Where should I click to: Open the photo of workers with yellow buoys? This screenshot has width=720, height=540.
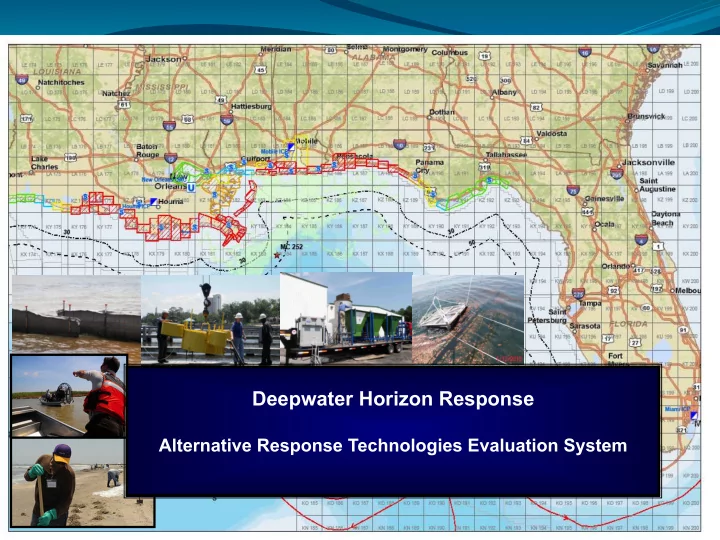[210, 320]
